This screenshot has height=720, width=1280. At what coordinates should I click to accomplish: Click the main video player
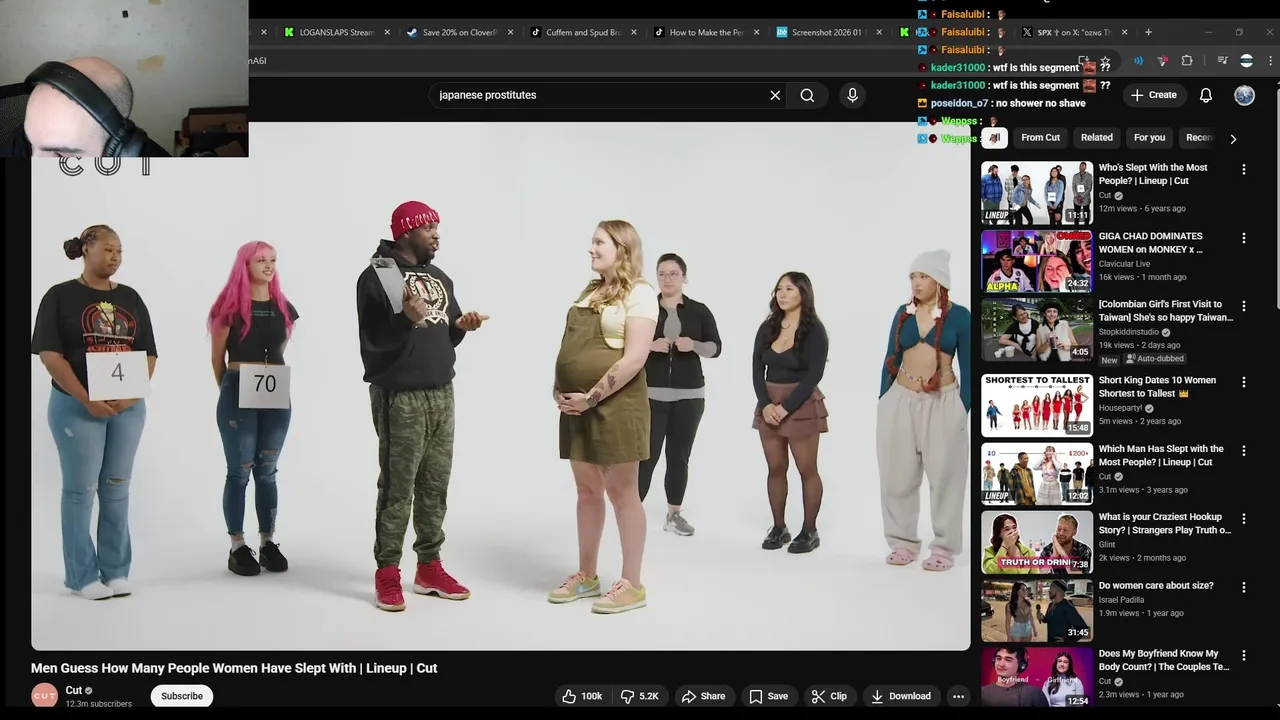(500, 386)
